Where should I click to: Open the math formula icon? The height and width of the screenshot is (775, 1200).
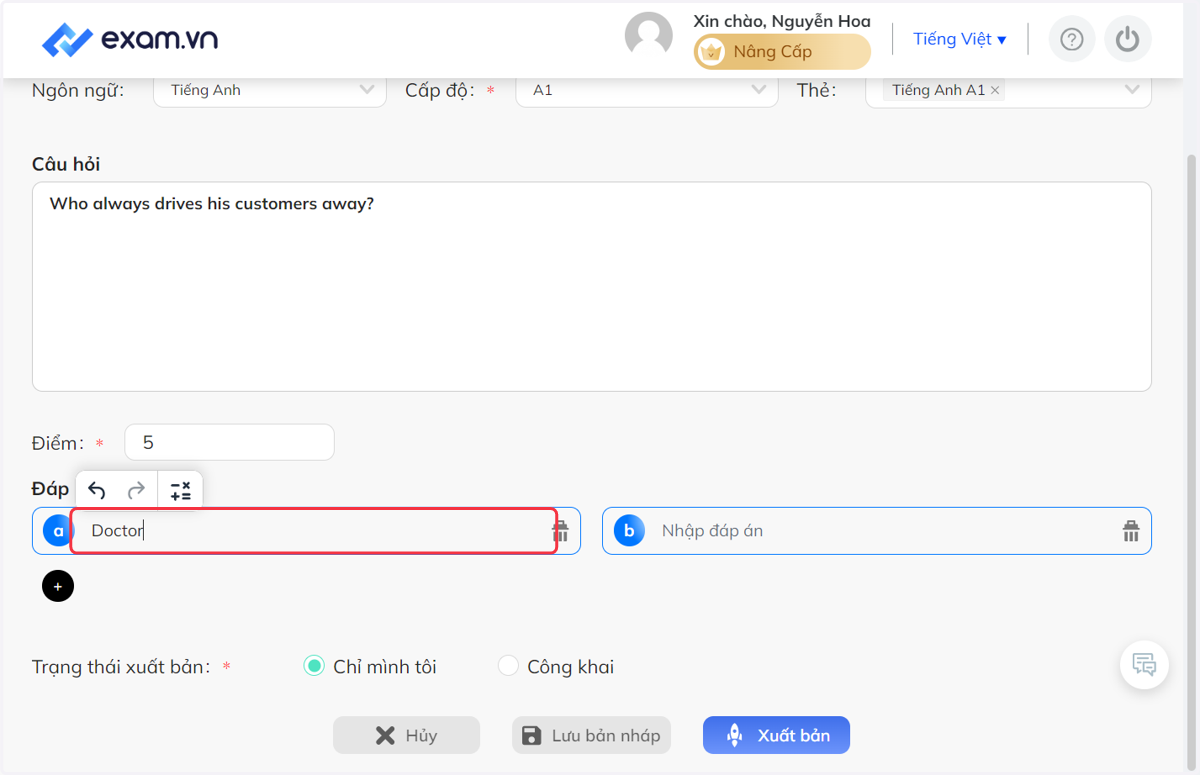[180, 490]
